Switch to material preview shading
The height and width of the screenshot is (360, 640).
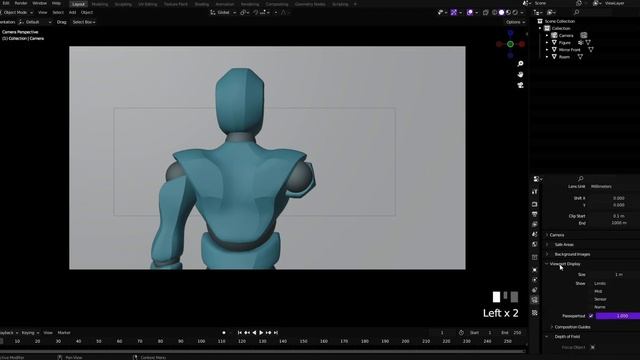click(x=508, y=13)
